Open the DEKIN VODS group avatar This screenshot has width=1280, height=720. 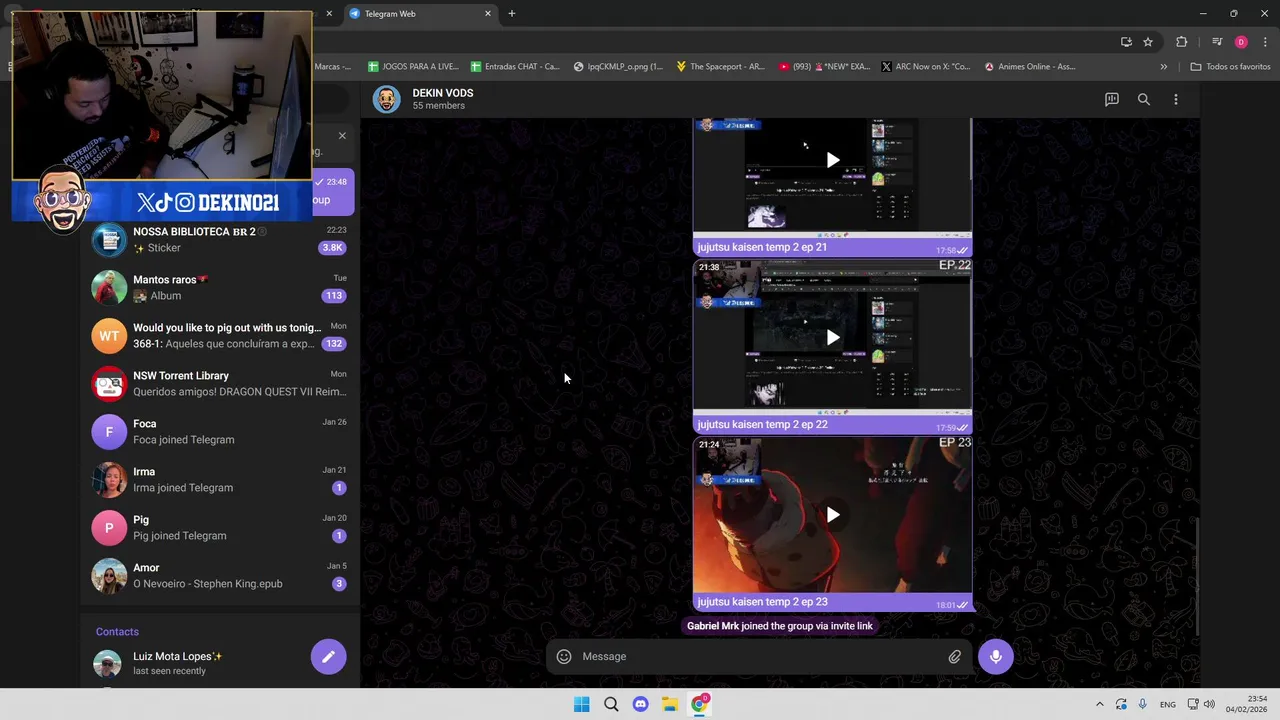387,99
